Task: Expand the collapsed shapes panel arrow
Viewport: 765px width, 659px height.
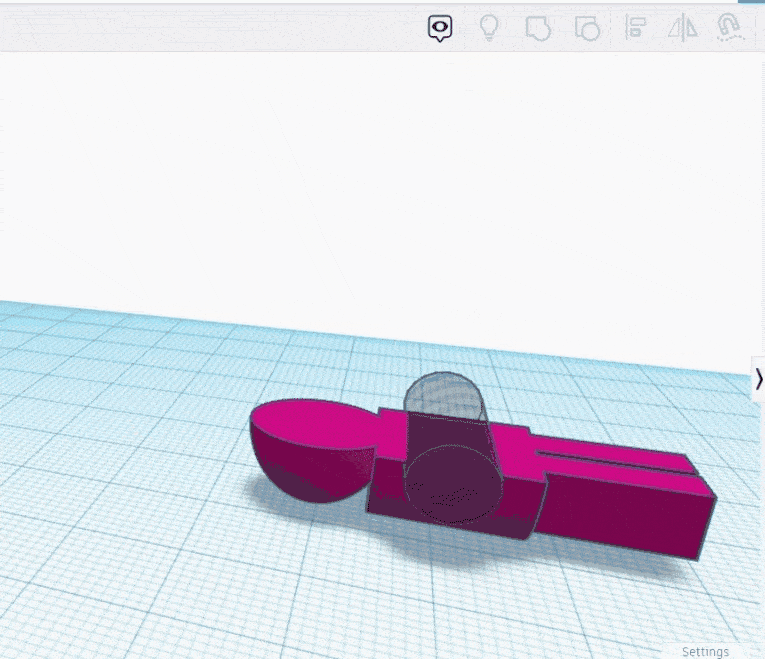Action: coord(759,379)
